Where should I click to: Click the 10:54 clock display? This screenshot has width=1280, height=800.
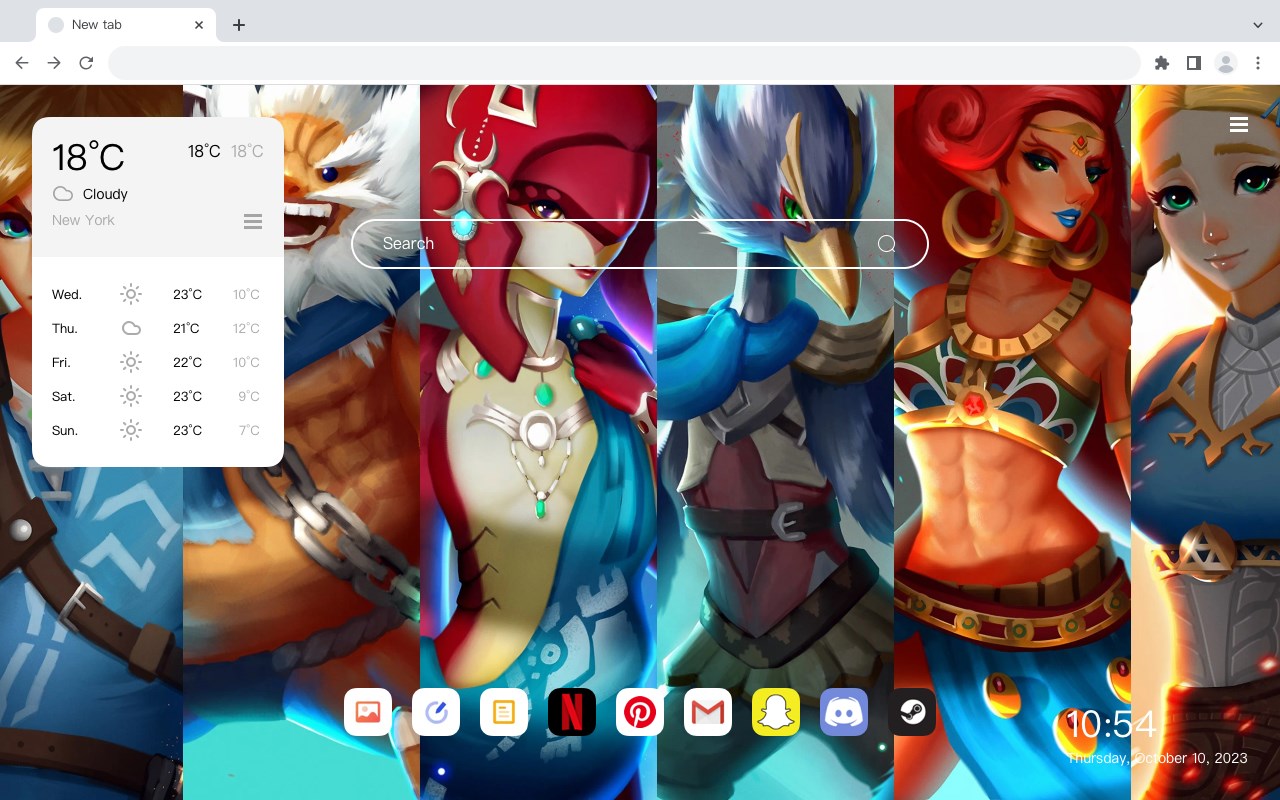click(x=1111, y=724)
